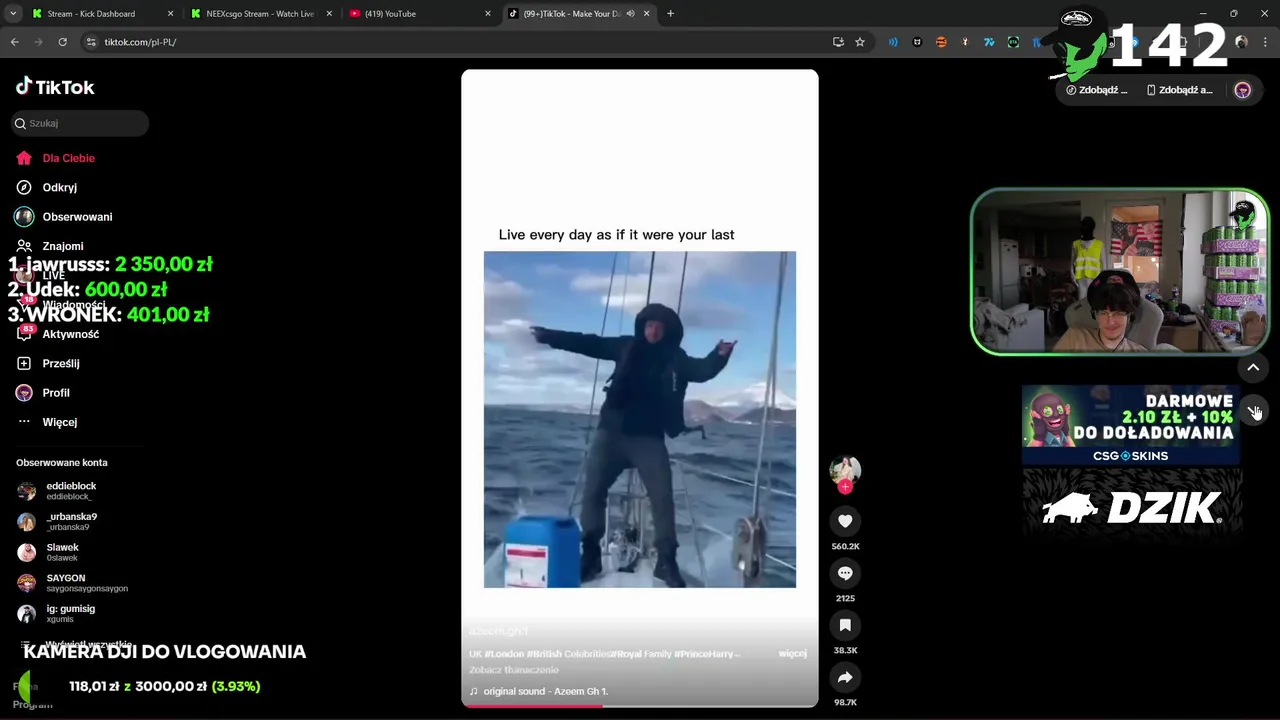Expand the Więcej sidebar menu
Image resolution: width=1280 pixels, height=720 pixels.
click(47, 422)
